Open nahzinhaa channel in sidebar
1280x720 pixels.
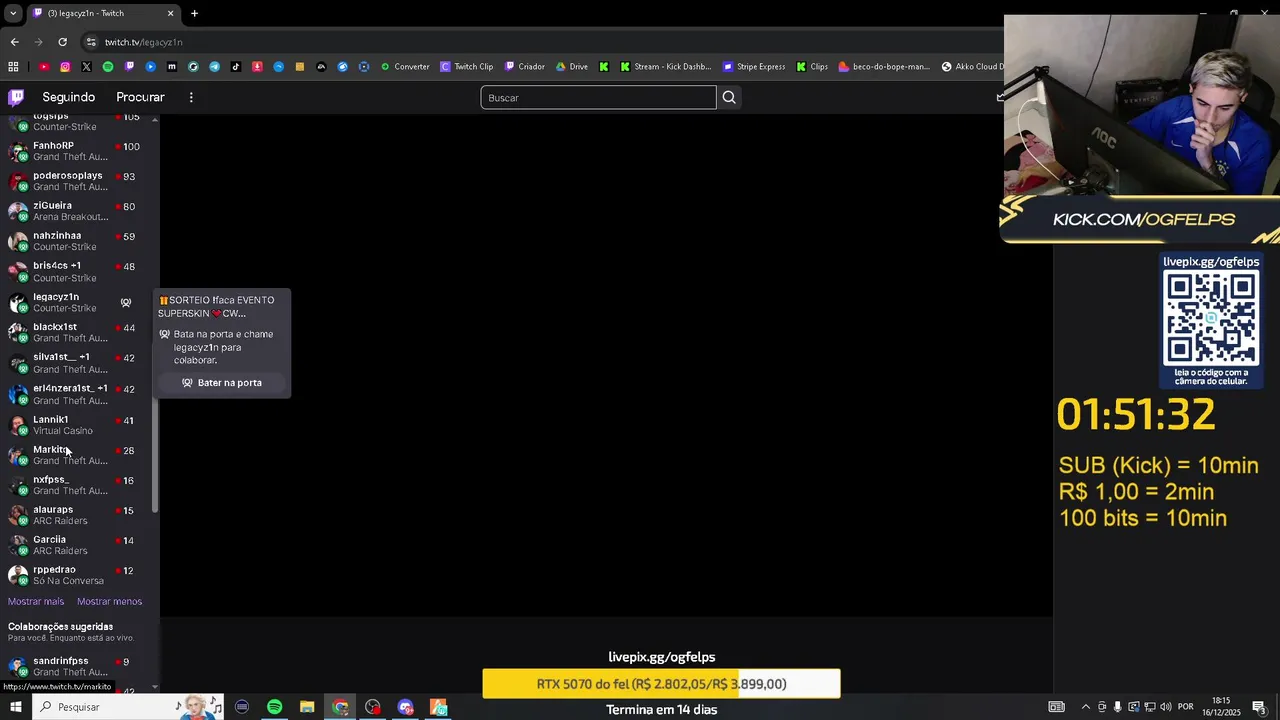(78, 241)
